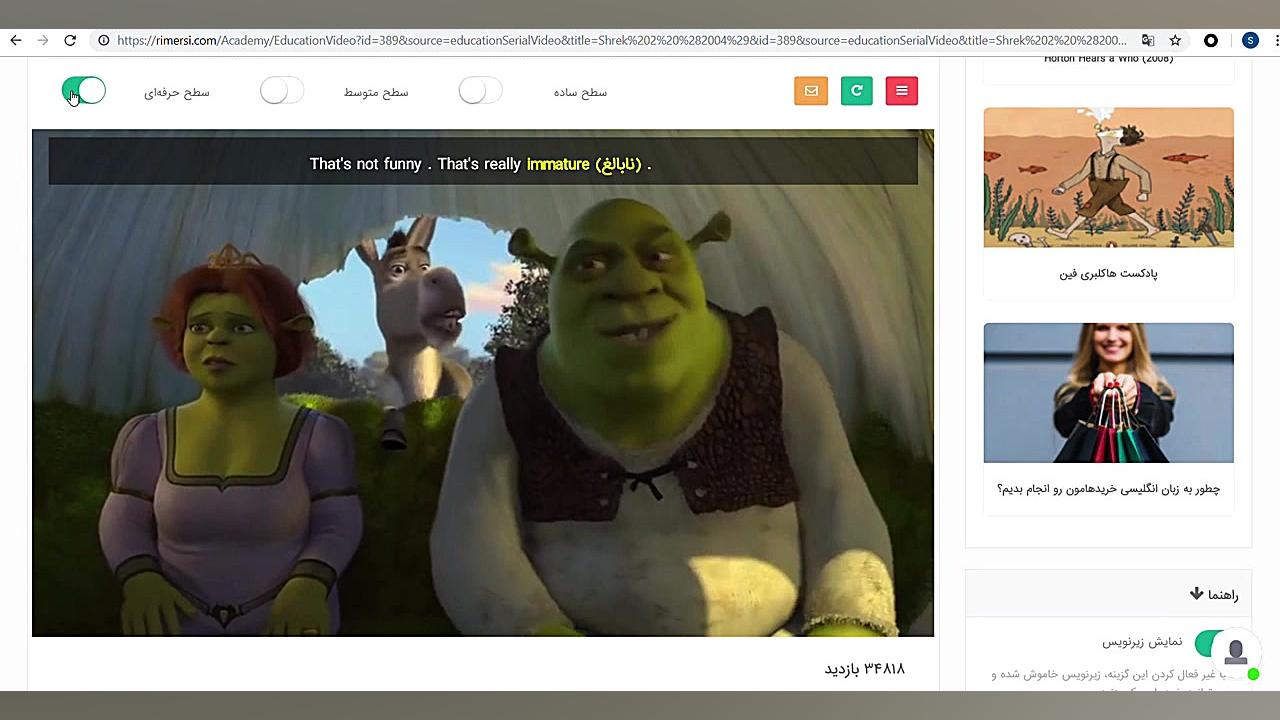Turn off the professional level (سطح حرفه‌ای) toggle

tap(84, 91)
